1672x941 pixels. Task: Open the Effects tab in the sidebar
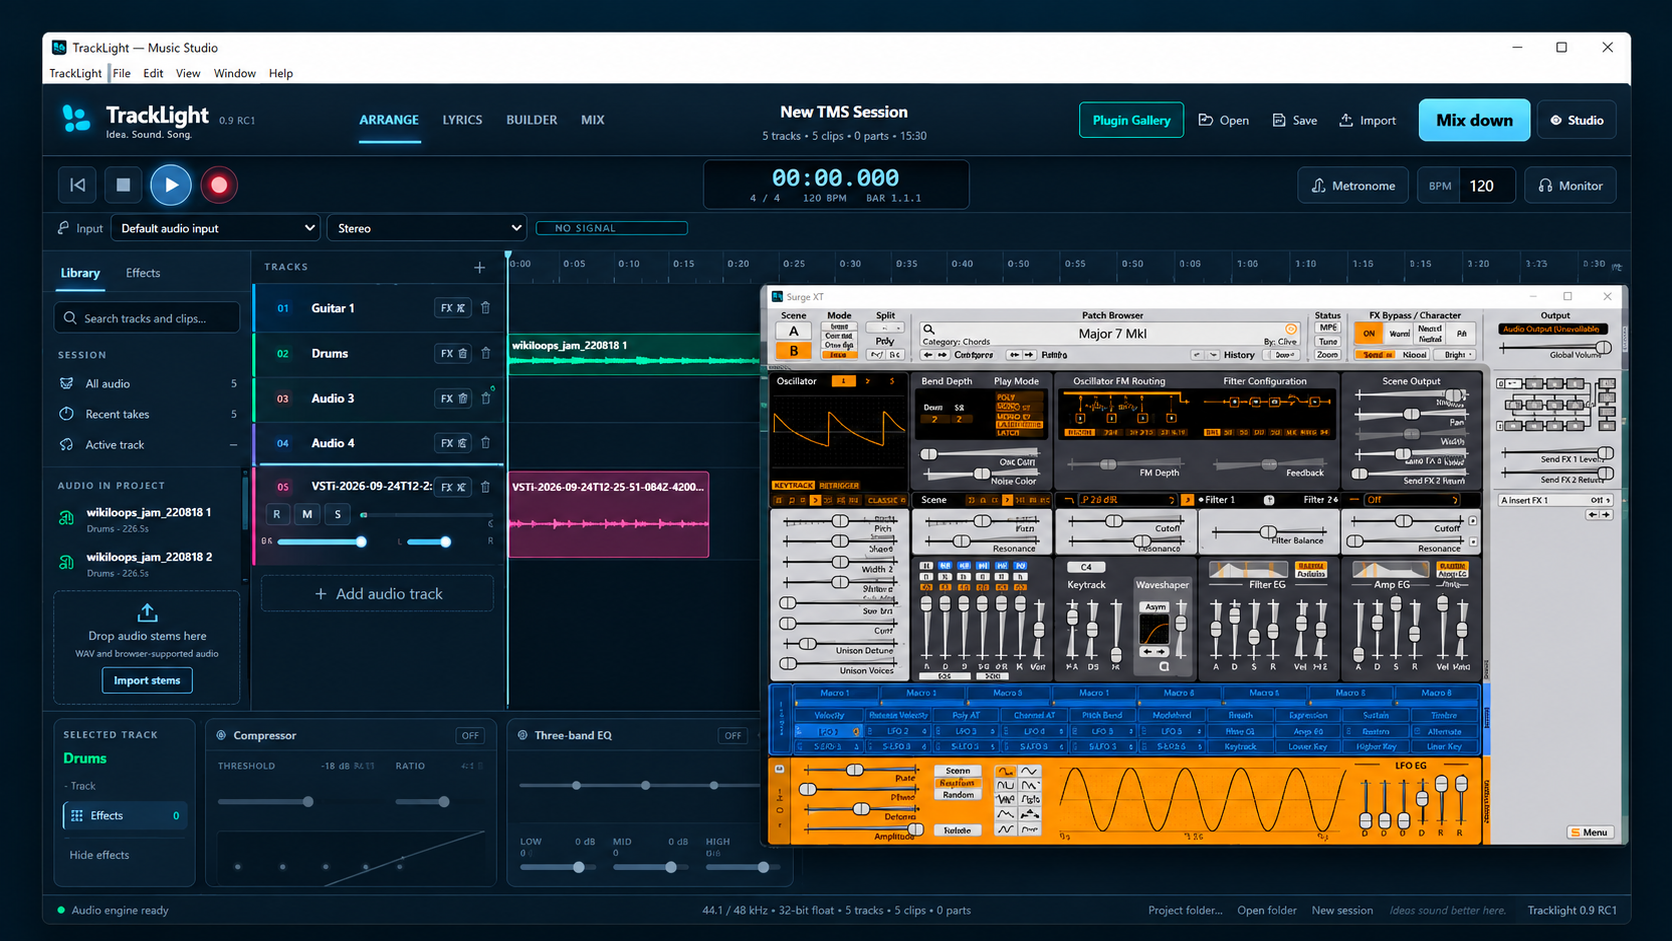pos(143,273)
